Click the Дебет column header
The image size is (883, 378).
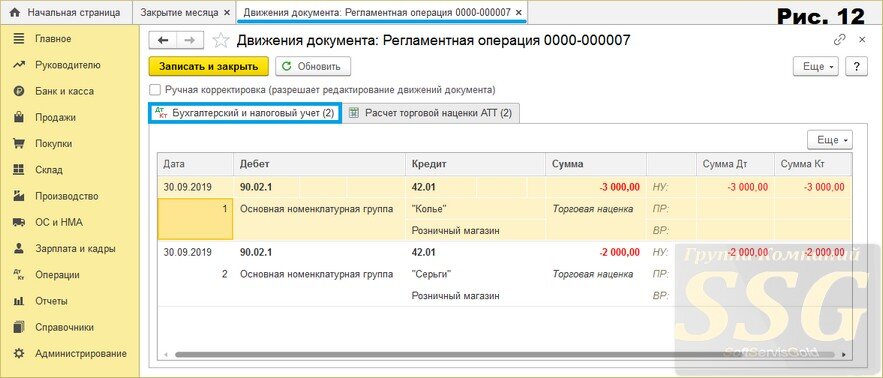(319, 164)
